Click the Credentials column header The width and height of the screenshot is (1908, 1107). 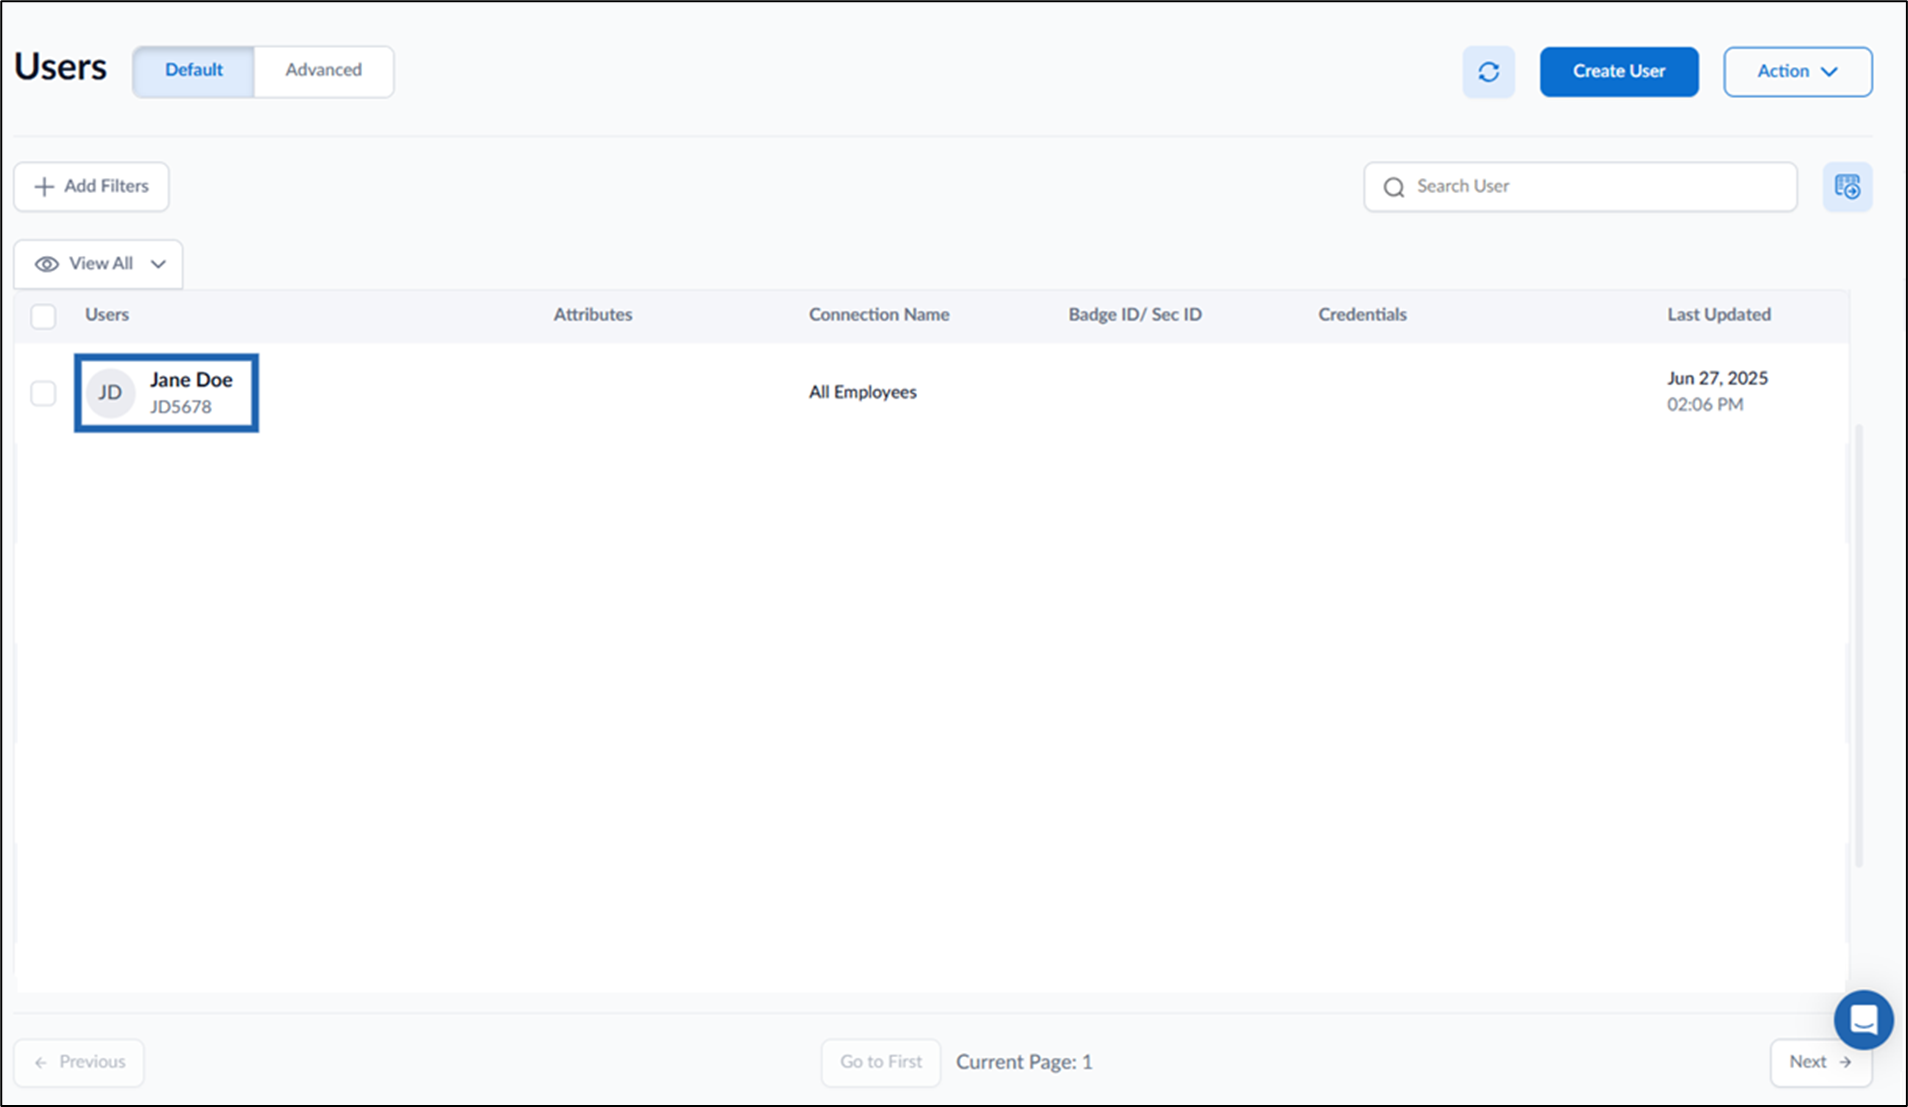coord(1362,314)
